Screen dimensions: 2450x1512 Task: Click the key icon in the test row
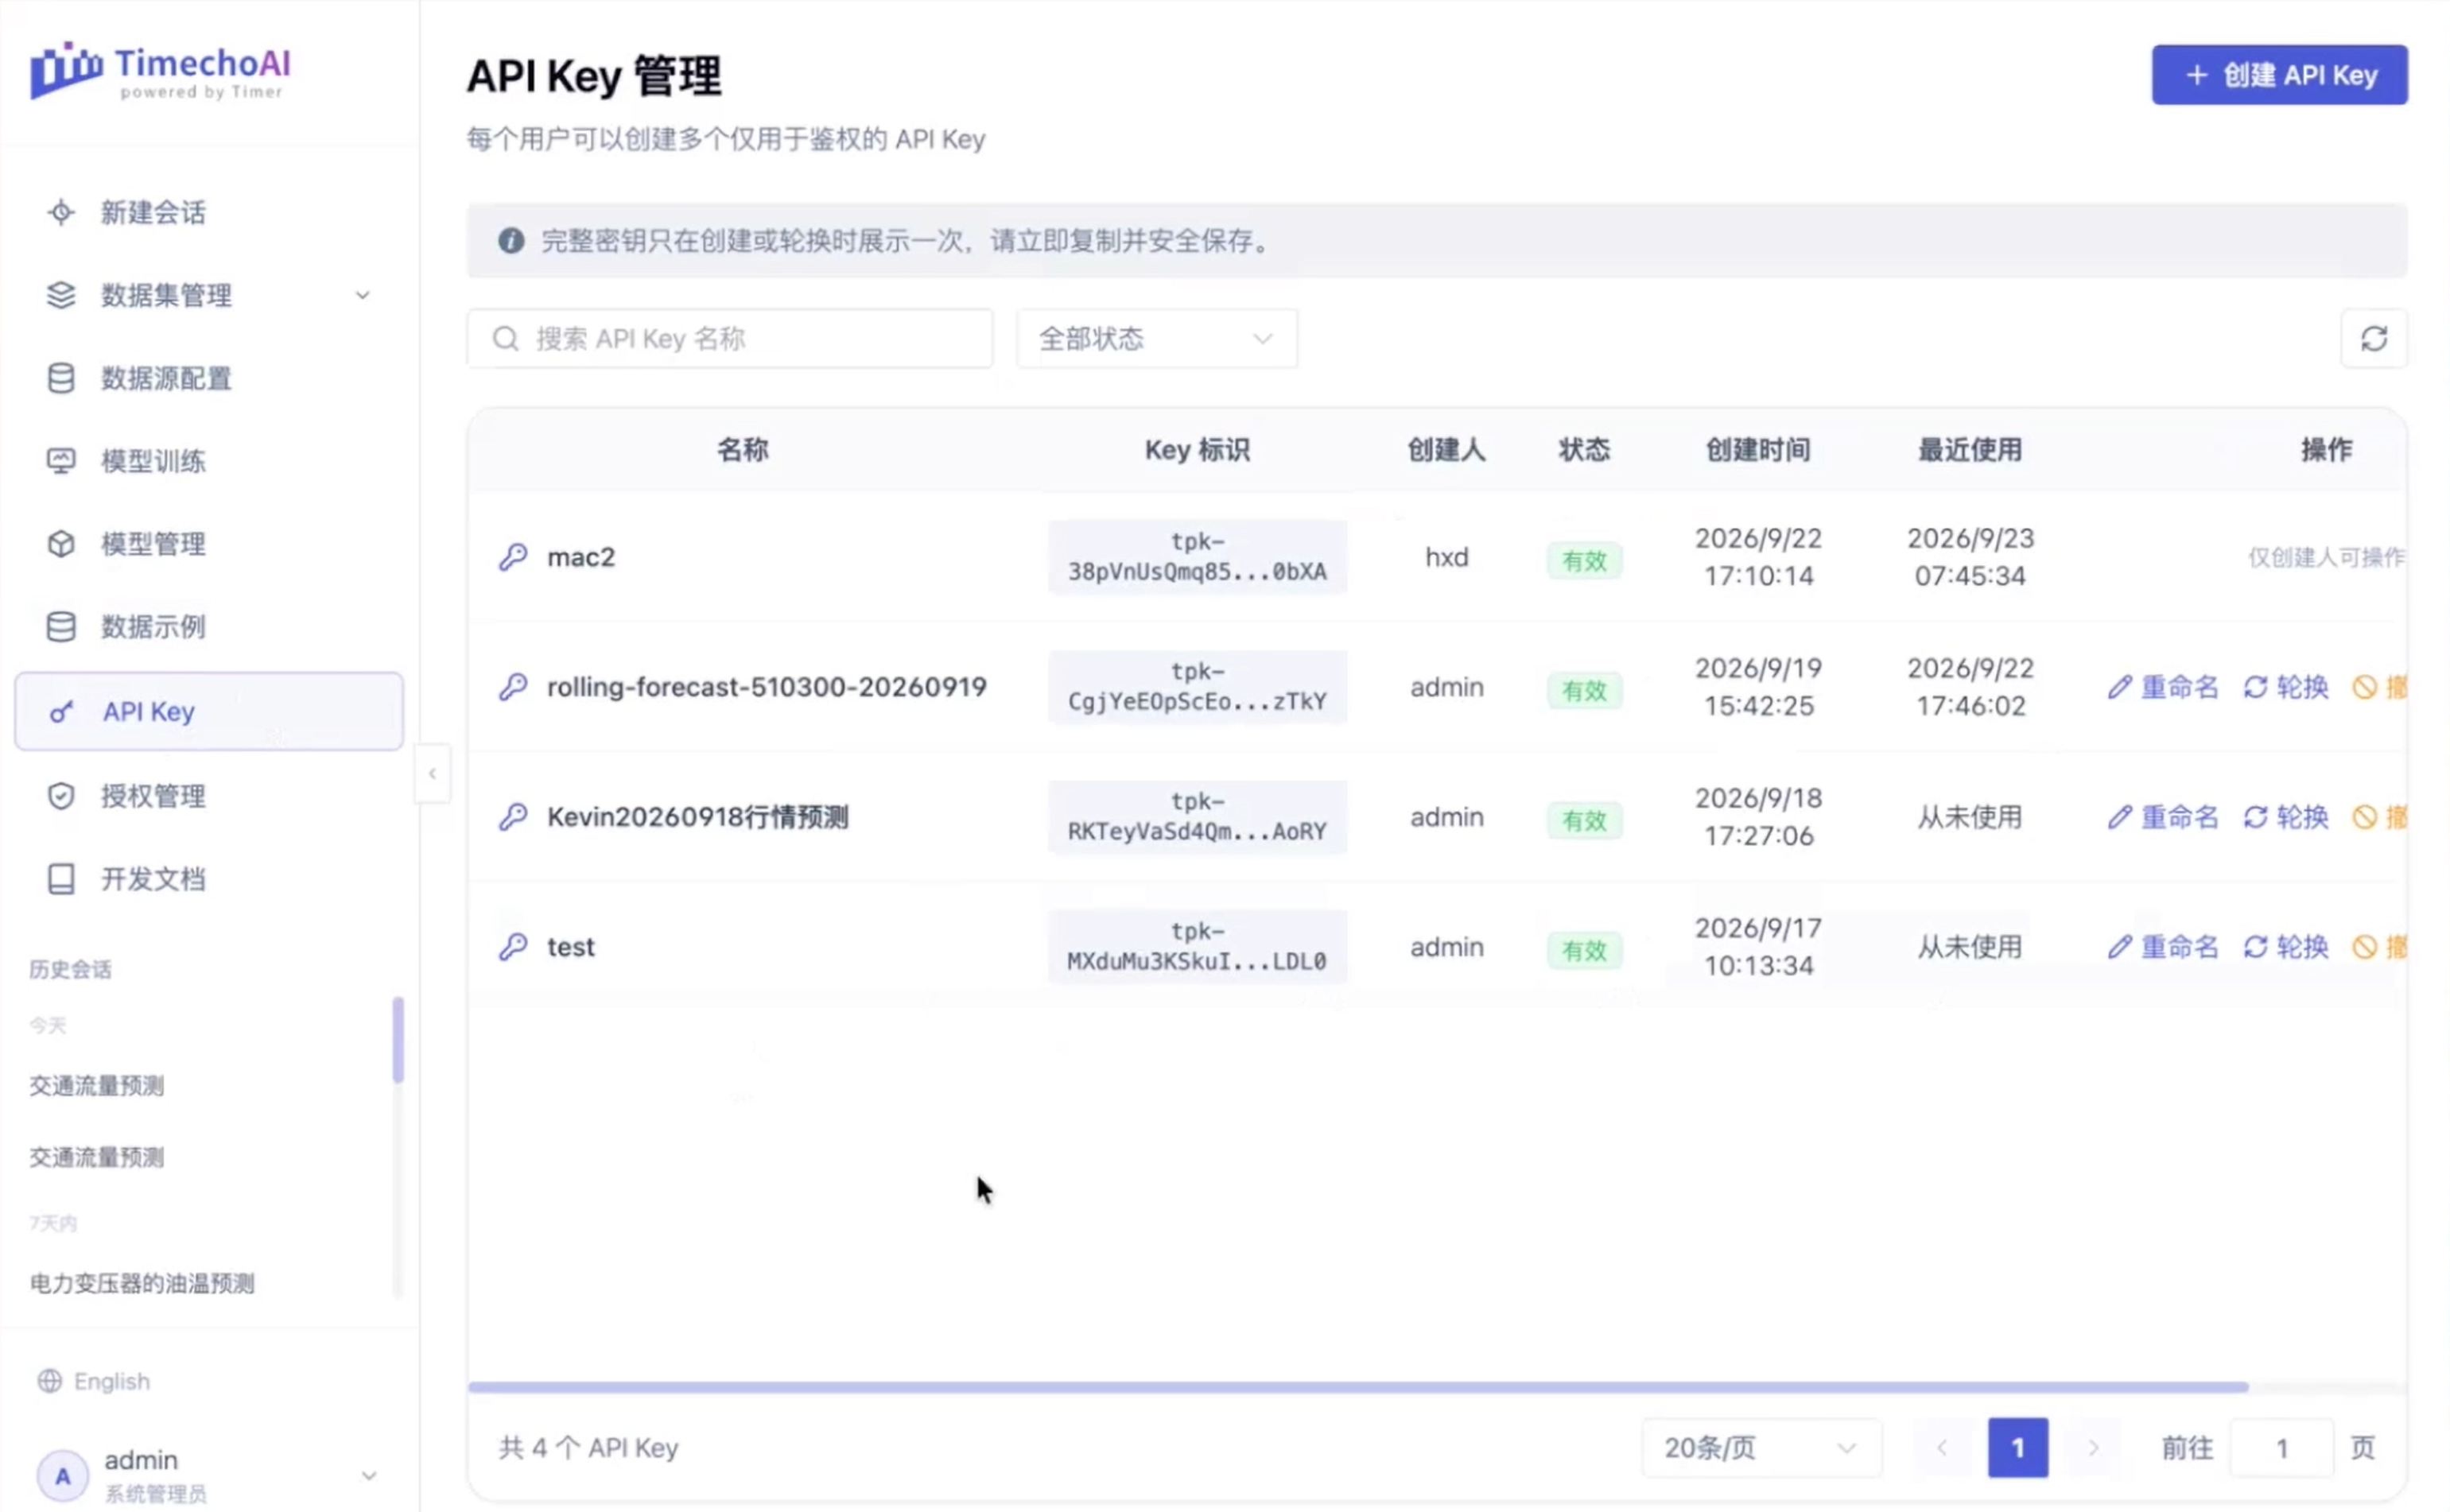[x=513, y=947]
